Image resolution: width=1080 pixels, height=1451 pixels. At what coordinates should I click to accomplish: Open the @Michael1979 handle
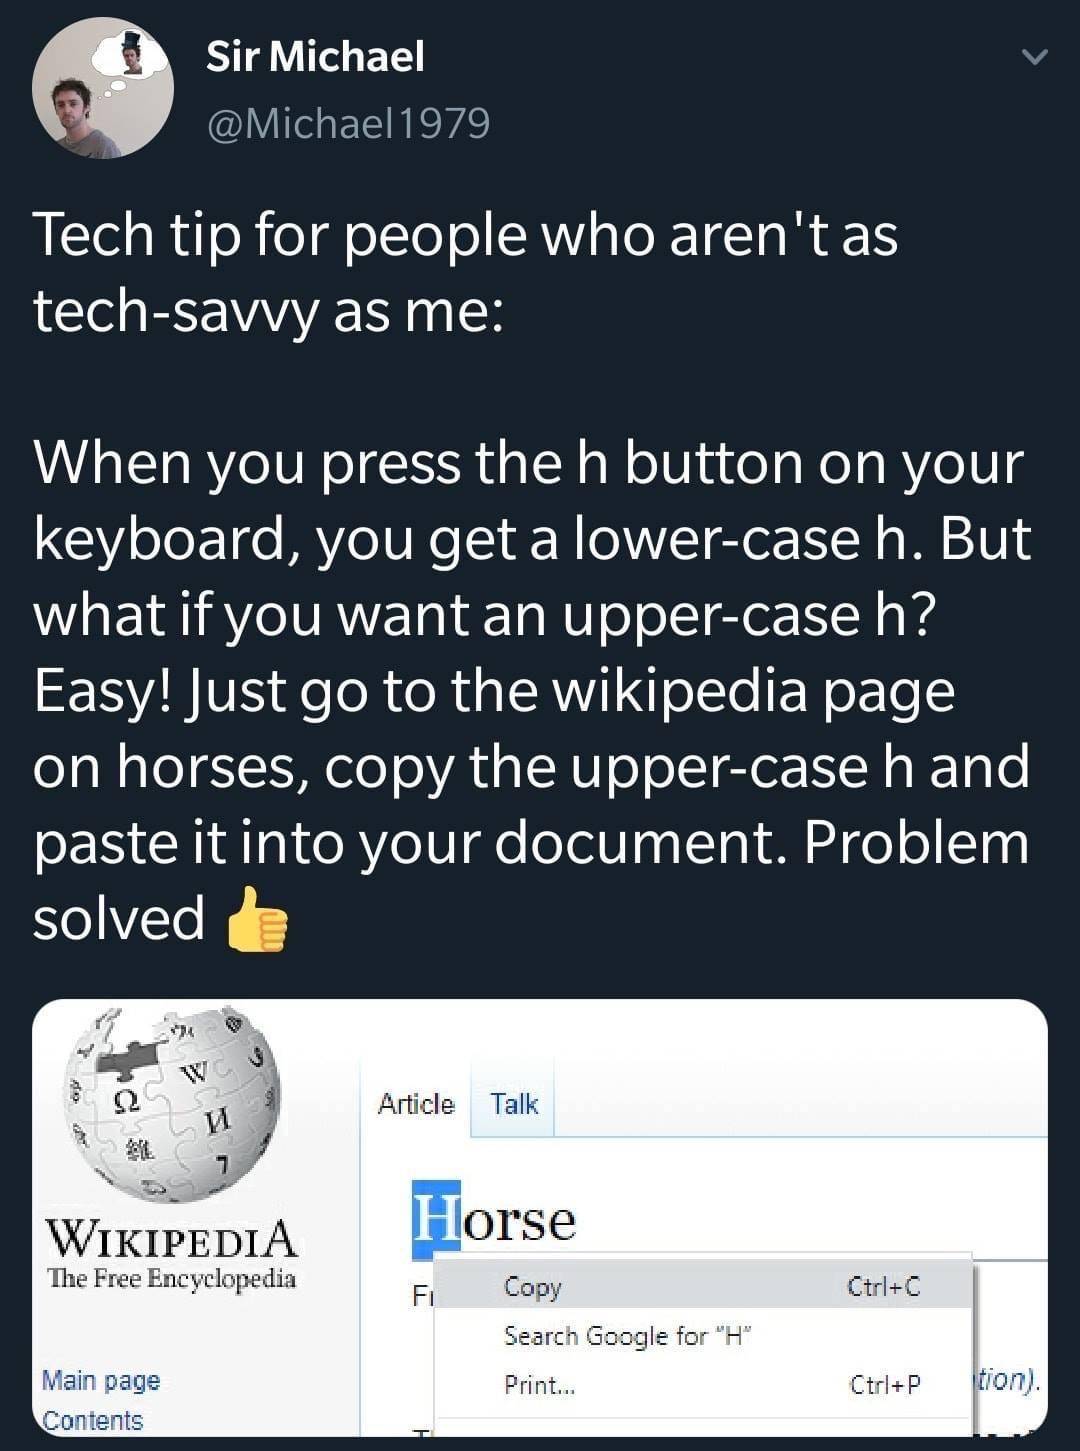(x=348, y=123)
